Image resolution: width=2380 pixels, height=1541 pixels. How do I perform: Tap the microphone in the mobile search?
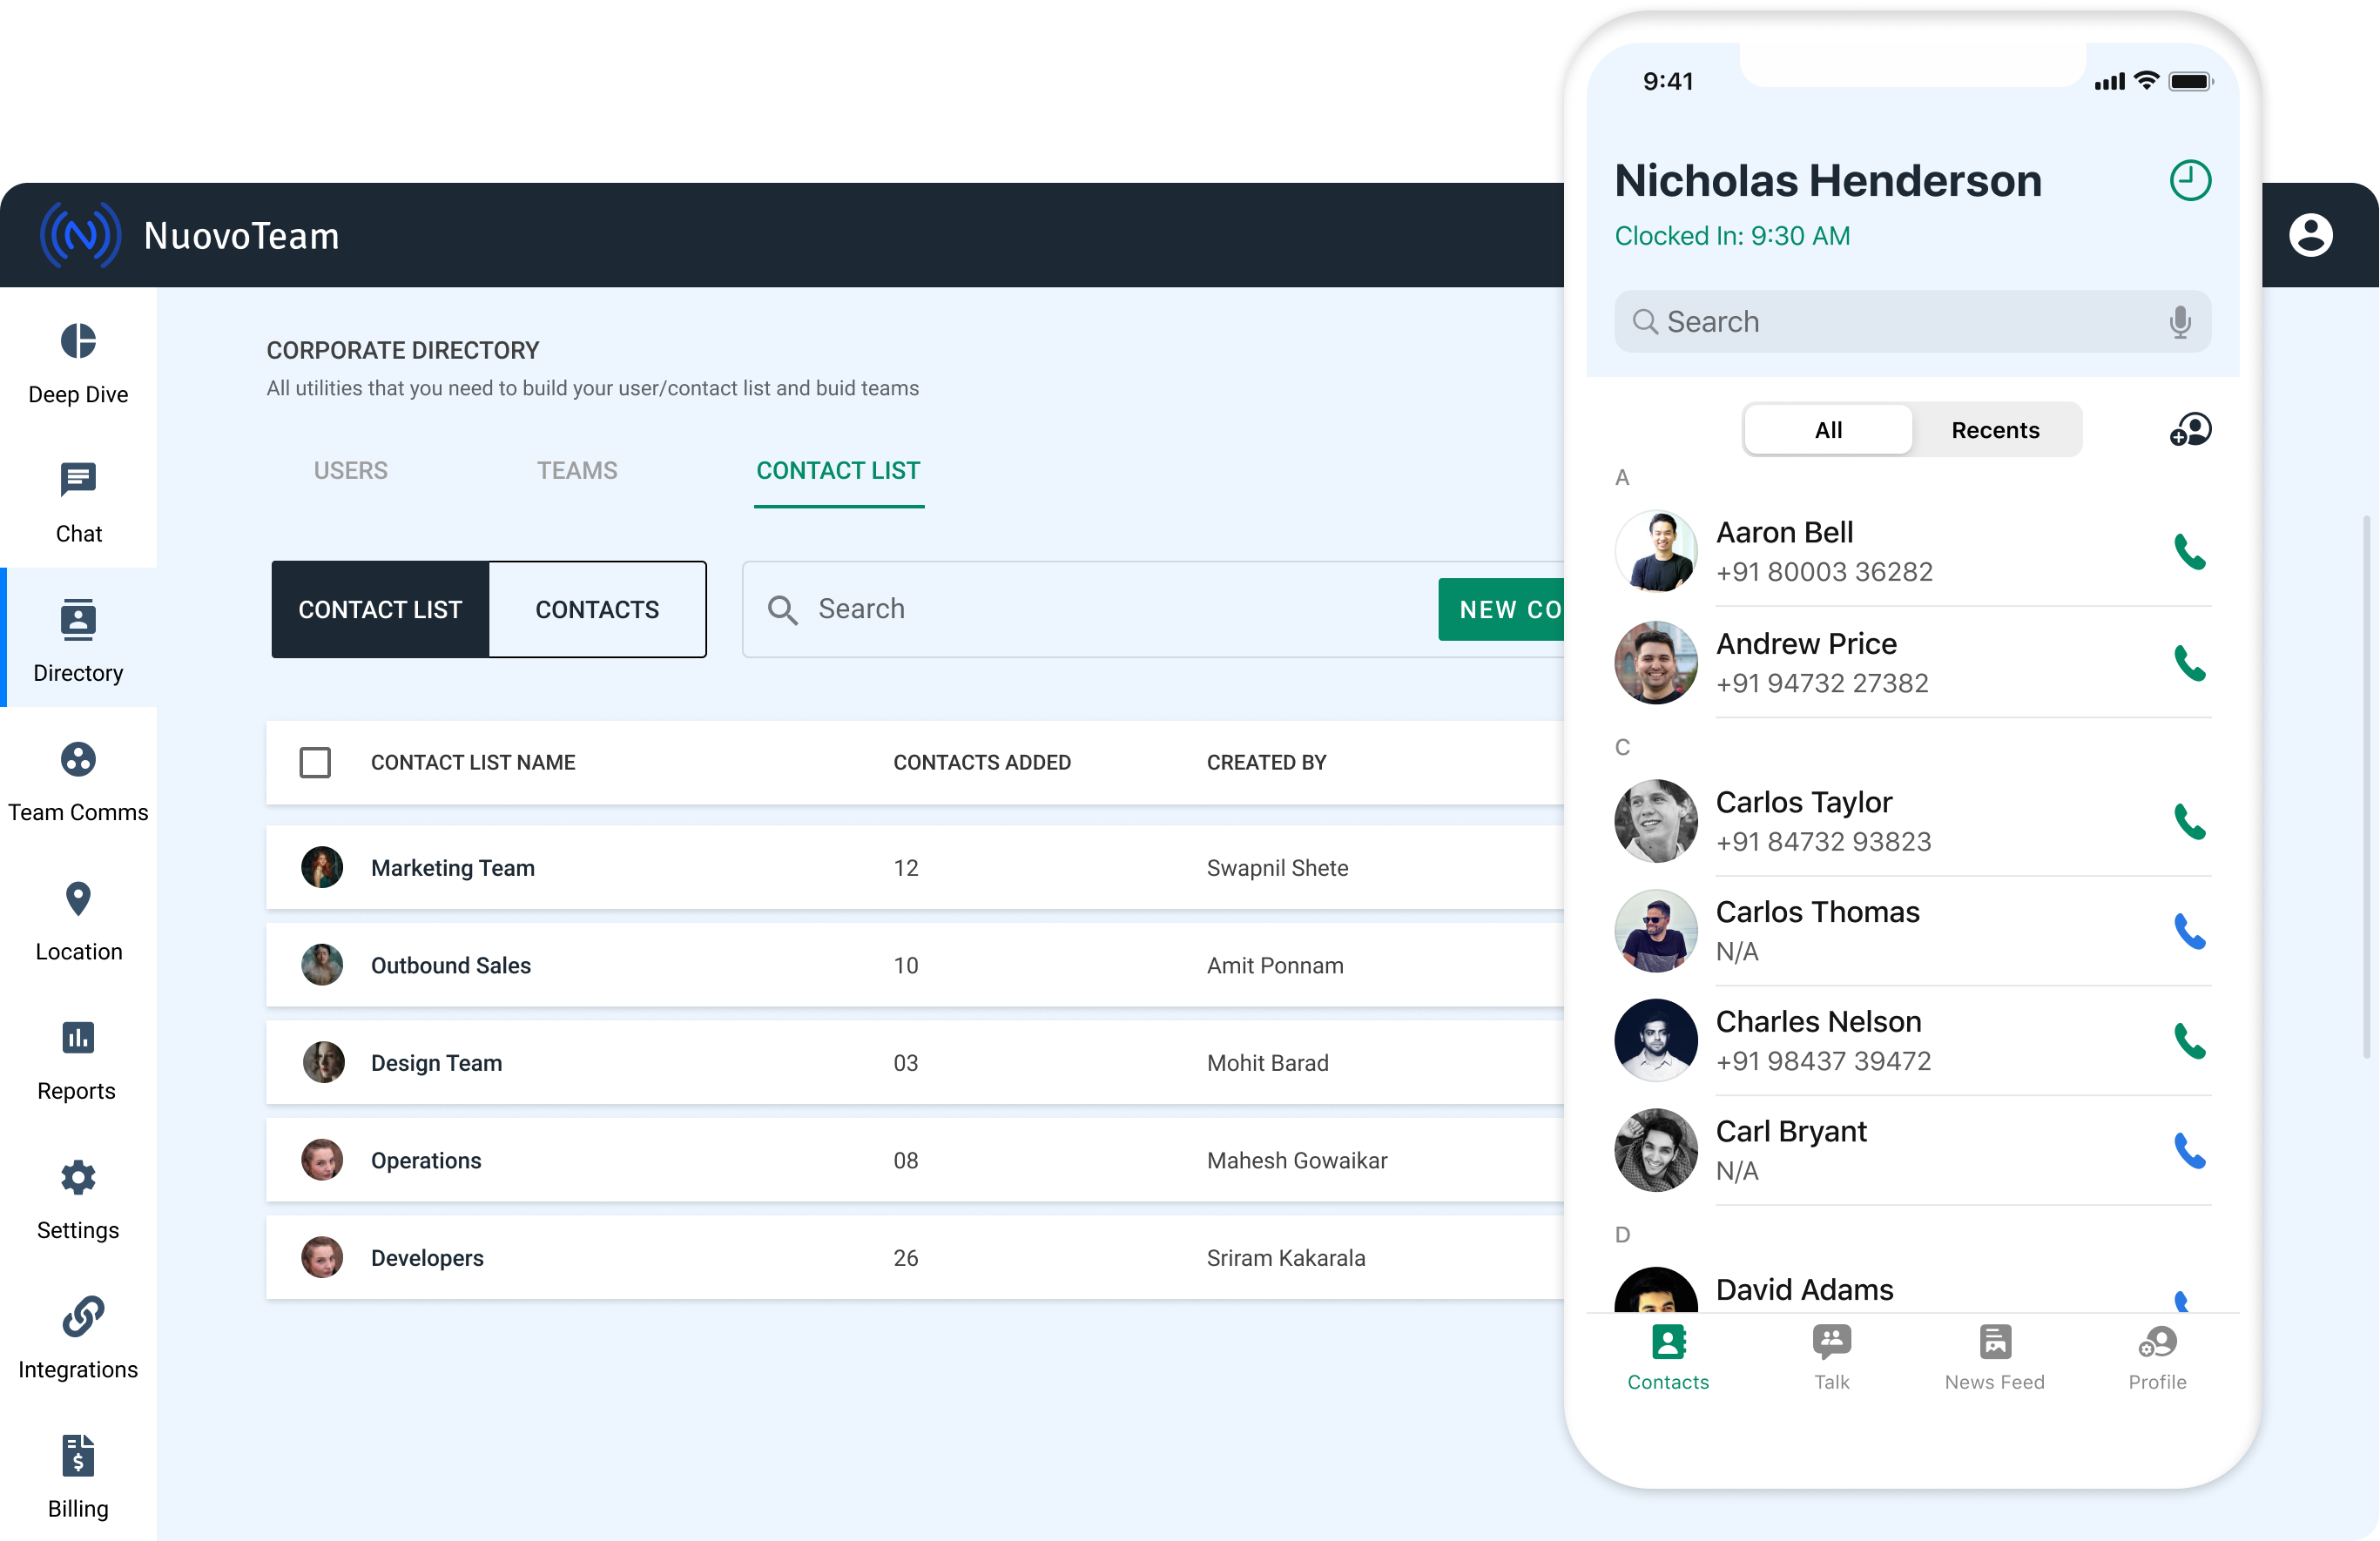coord(2180,322)
